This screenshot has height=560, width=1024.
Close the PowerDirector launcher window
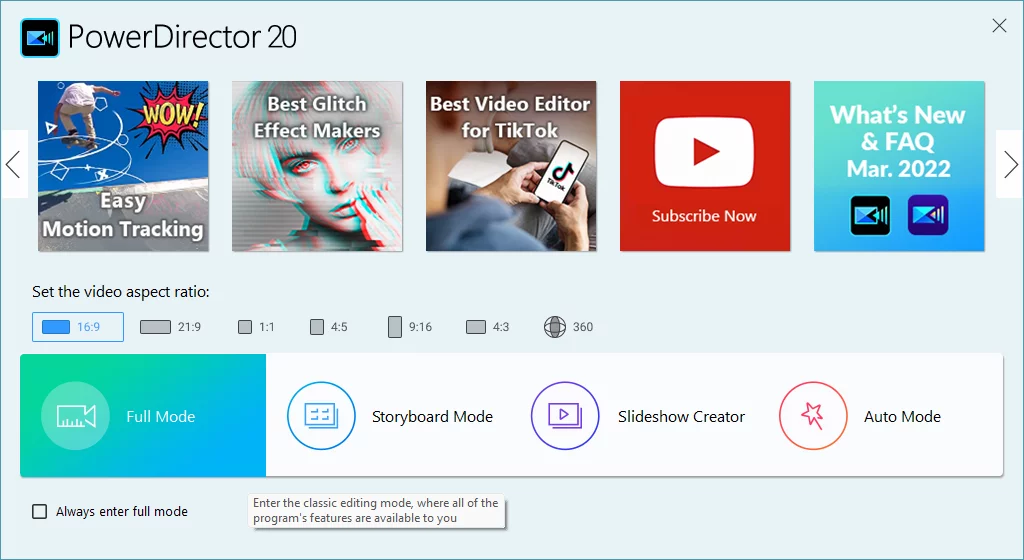999,25
